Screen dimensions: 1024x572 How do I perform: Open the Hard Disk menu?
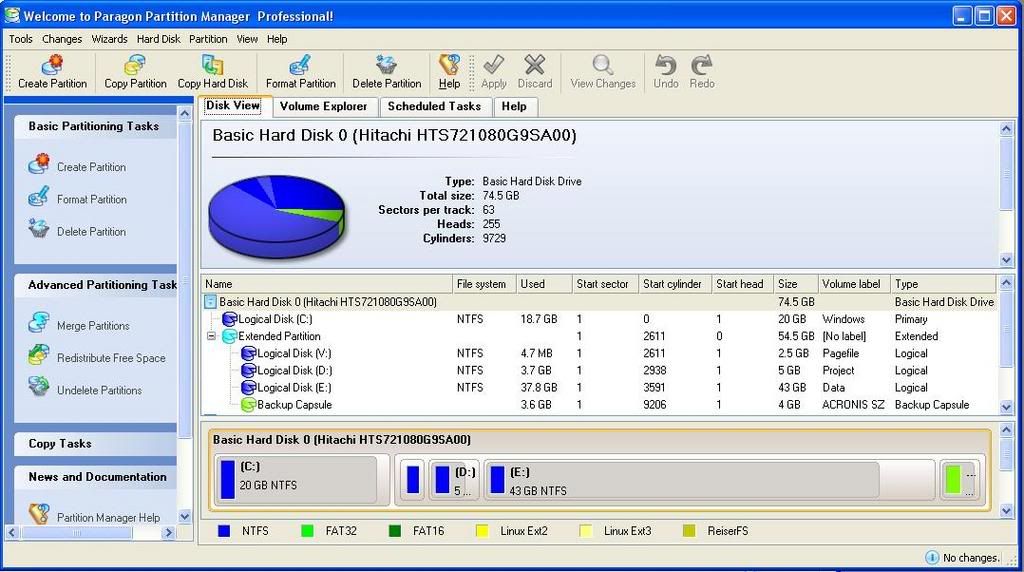pyautogui.click(x=158, y=39)
